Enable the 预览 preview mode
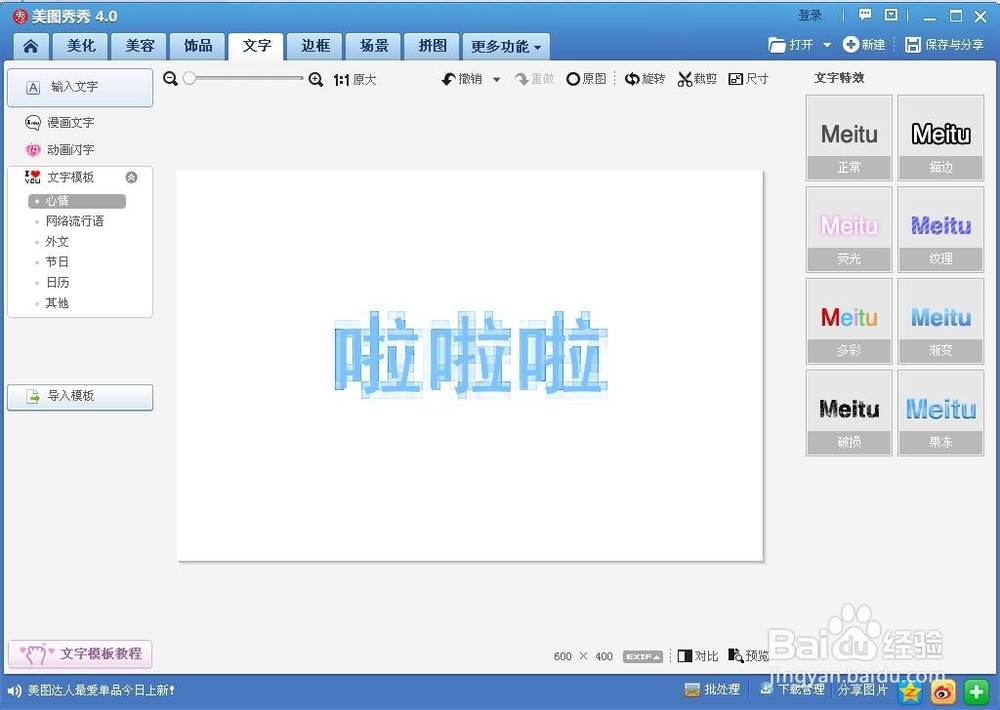Image resolution: width=1000 pixels, height=710 pixels. tap(750, 656)
